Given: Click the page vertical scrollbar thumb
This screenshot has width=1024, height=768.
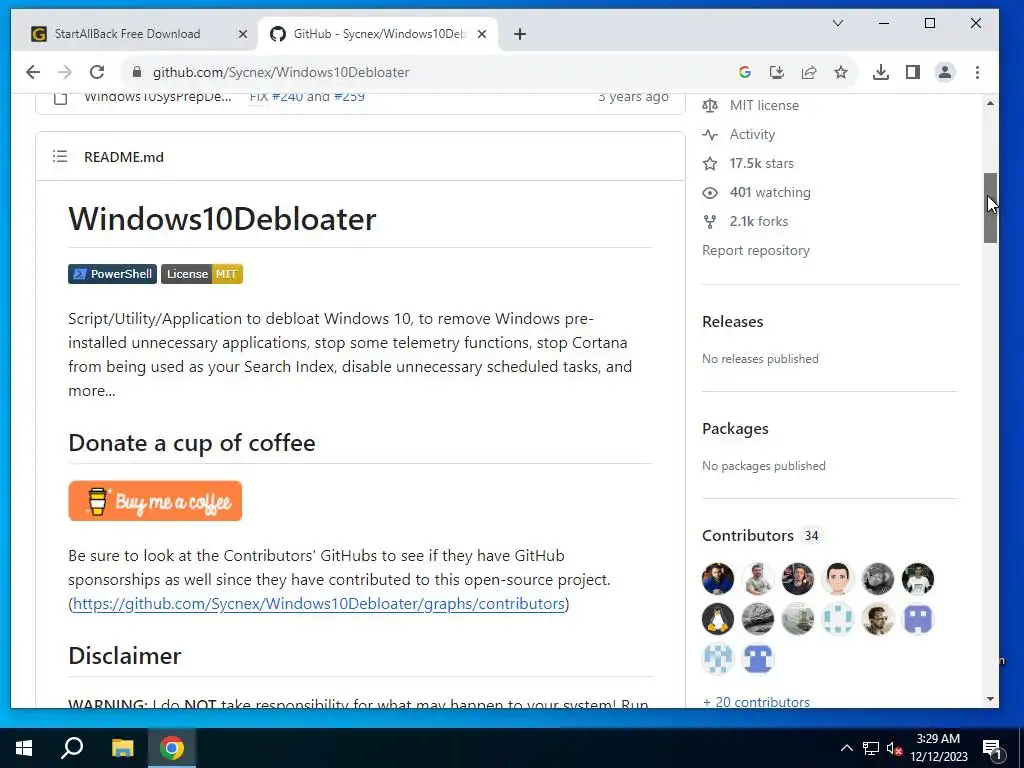Looking at the screenshot, I should (x=991, y=208).
